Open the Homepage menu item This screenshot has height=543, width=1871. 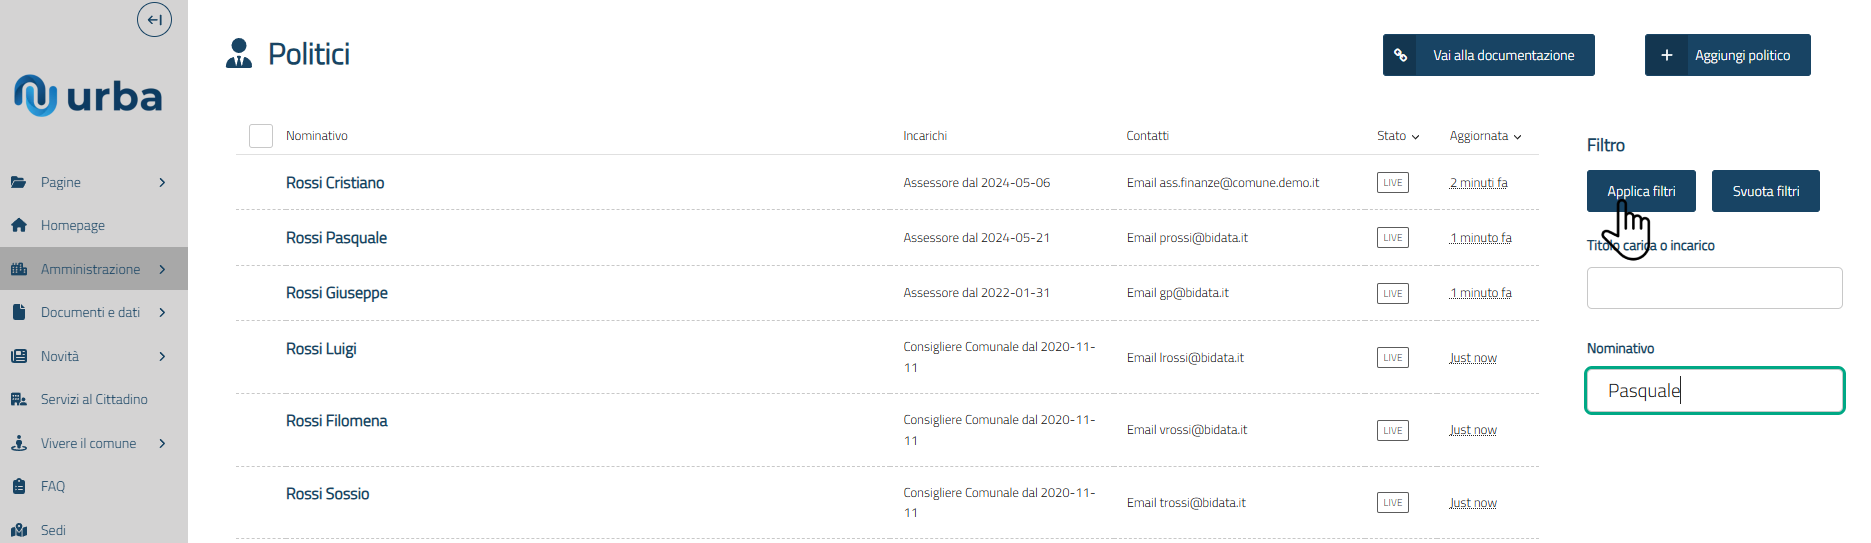pyautogui.click(x=73, y=225)
